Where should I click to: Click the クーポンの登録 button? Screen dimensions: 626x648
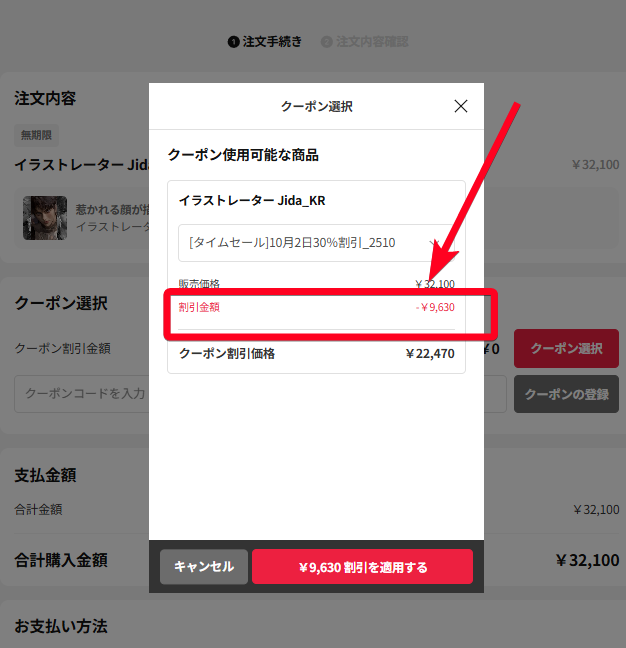[x=566, y=394]
